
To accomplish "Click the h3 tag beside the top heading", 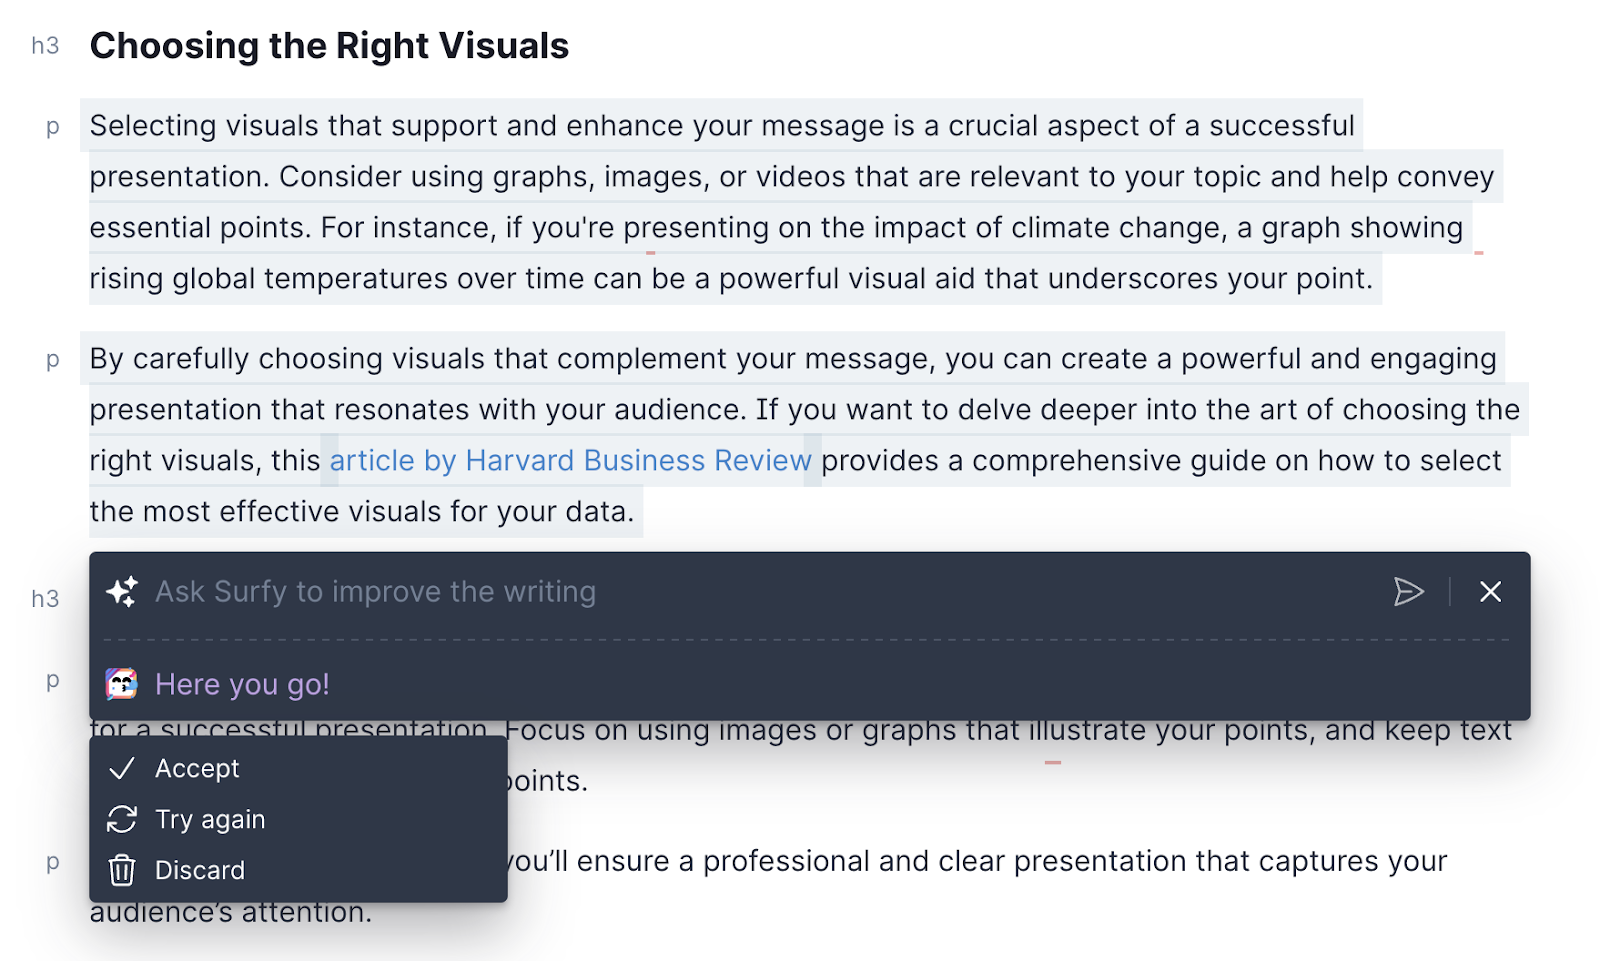I will [x=45, y=46].
